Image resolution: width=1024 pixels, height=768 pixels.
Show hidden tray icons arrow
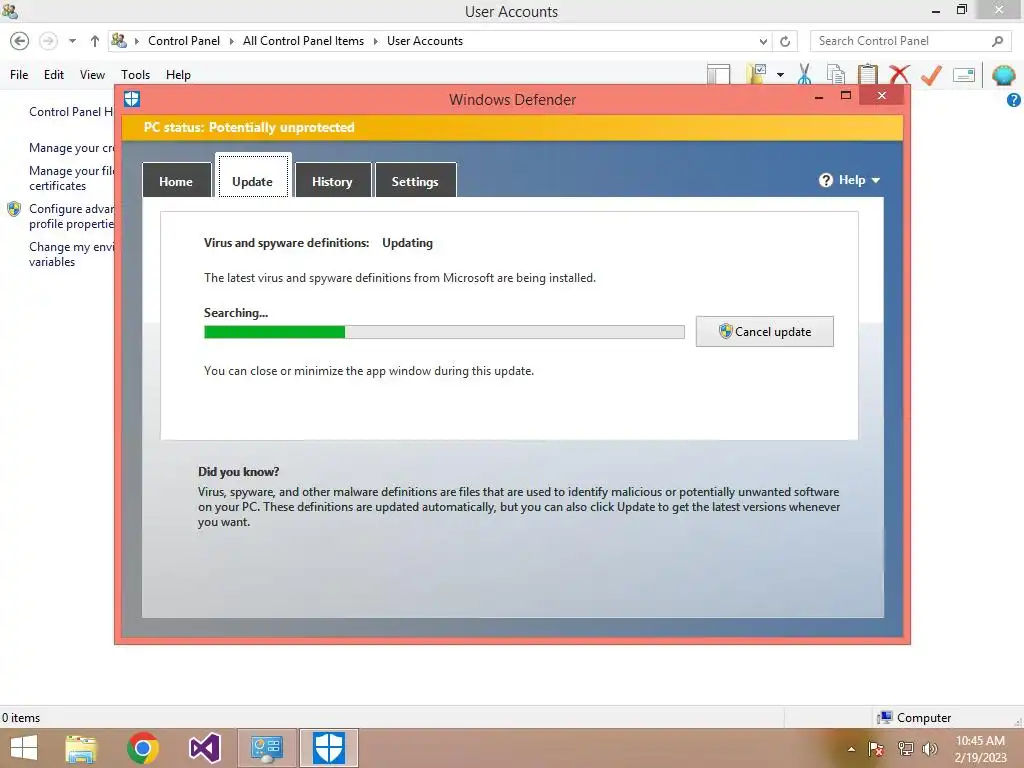tap(851, 749)
